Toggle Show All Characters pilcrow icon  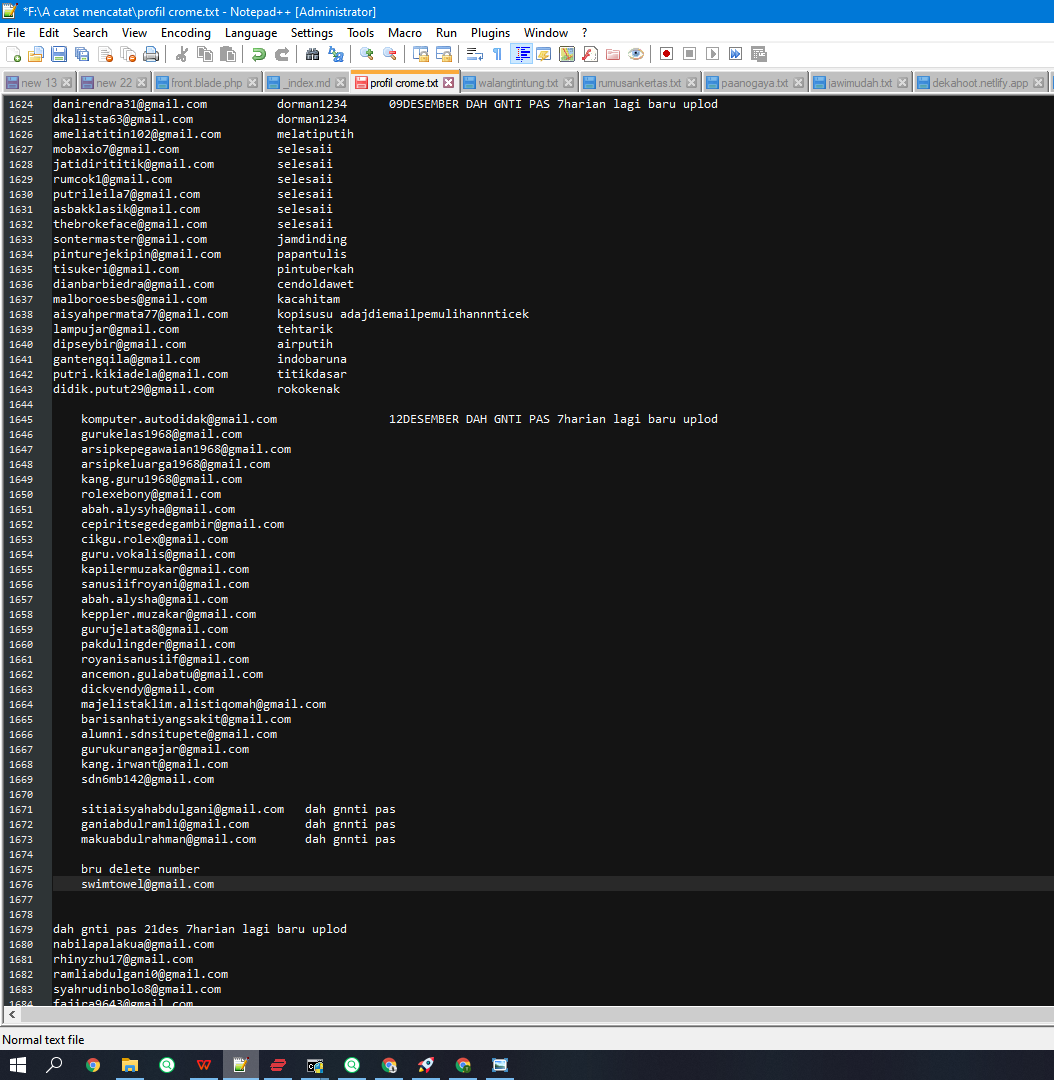click(497, 54)
